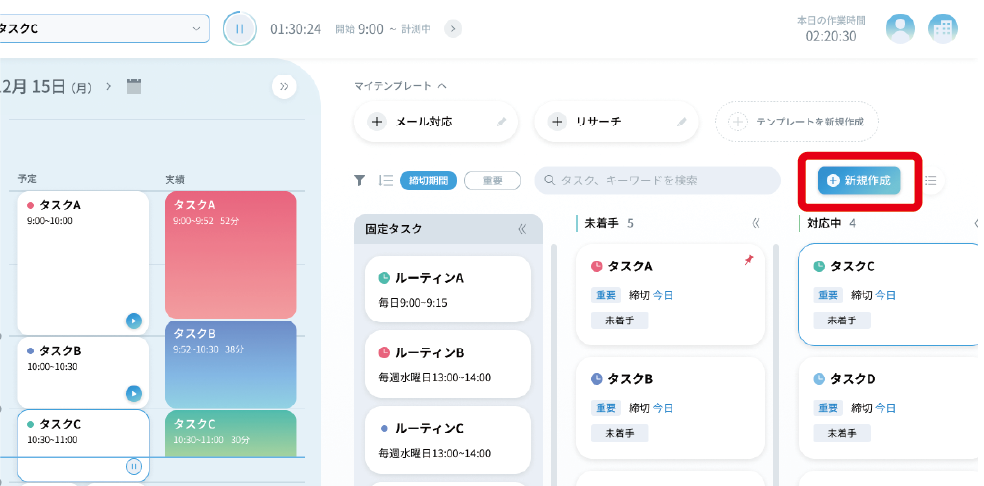
Task: Select the ルーティンA fixed task card
Action: pos(447,288)
